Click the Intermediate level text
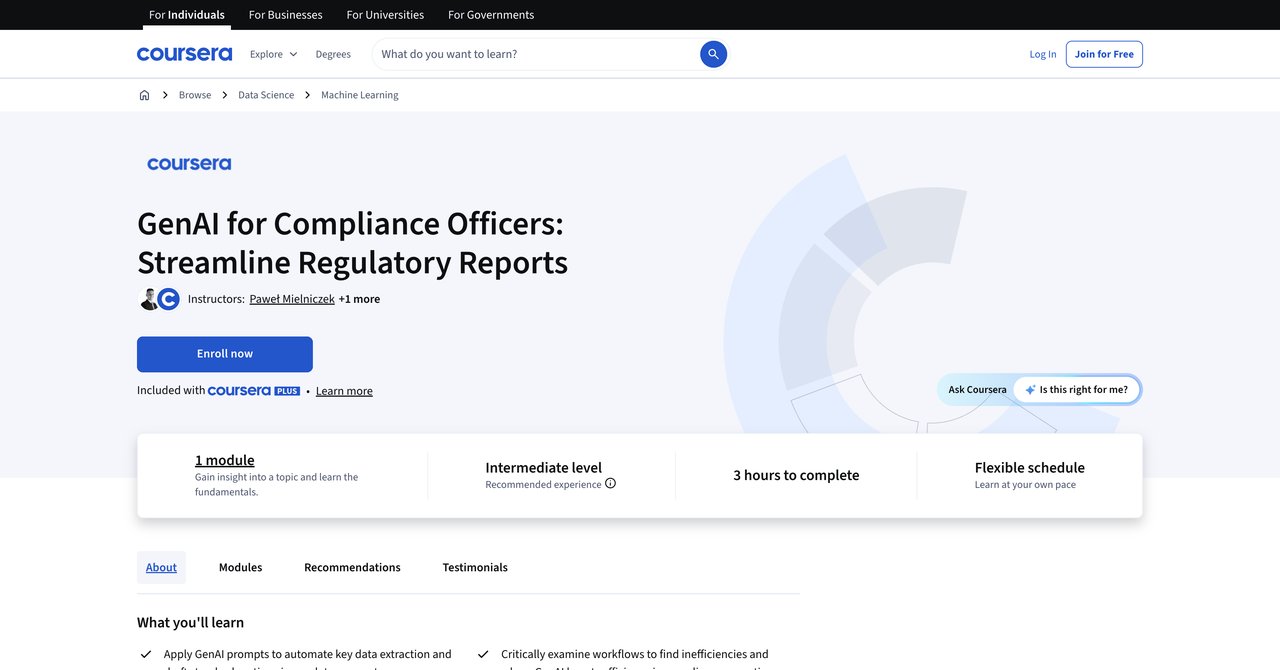Screen dimensions: 1280x670 tap(544, 467)
